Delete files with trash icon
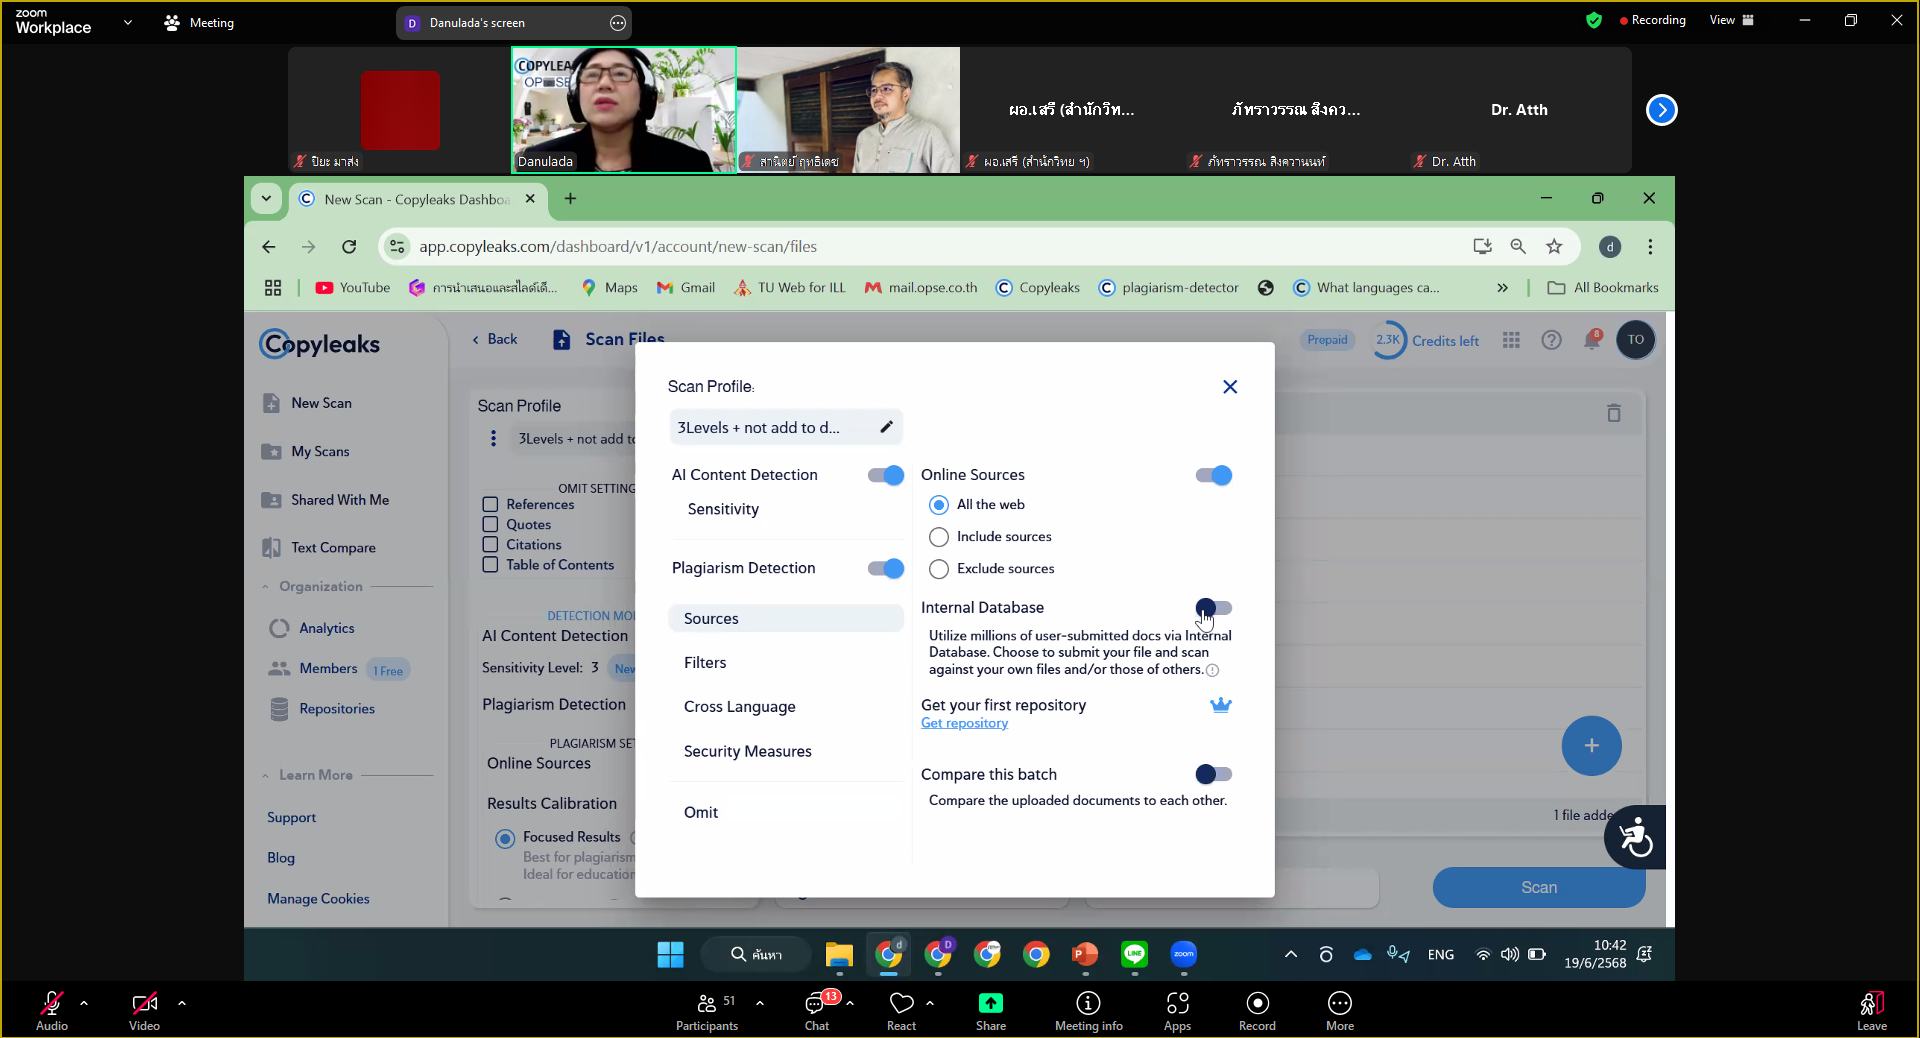The height and width of the screenshot is (1038, 1920). click(x=1613, y=413)
